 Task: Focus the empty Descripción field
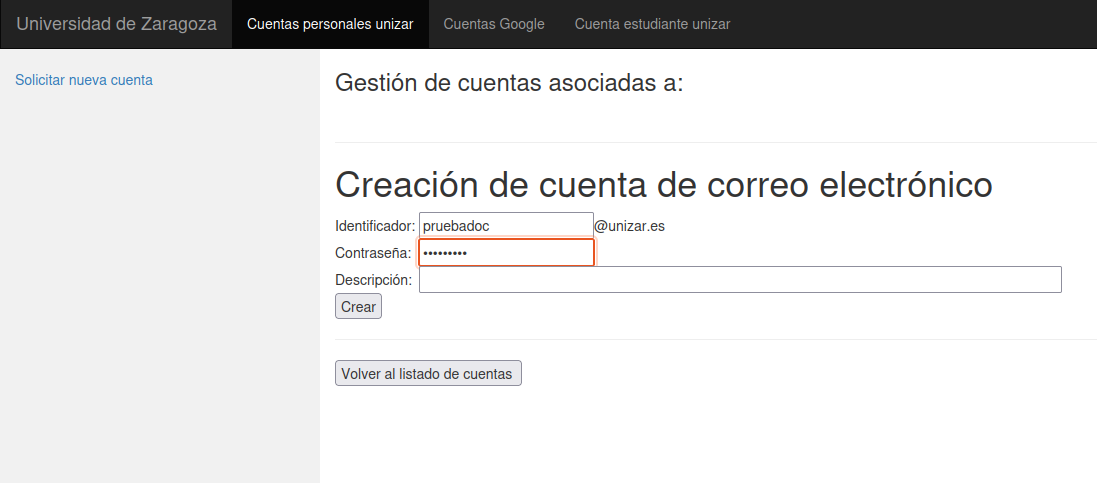click(740, 279)
